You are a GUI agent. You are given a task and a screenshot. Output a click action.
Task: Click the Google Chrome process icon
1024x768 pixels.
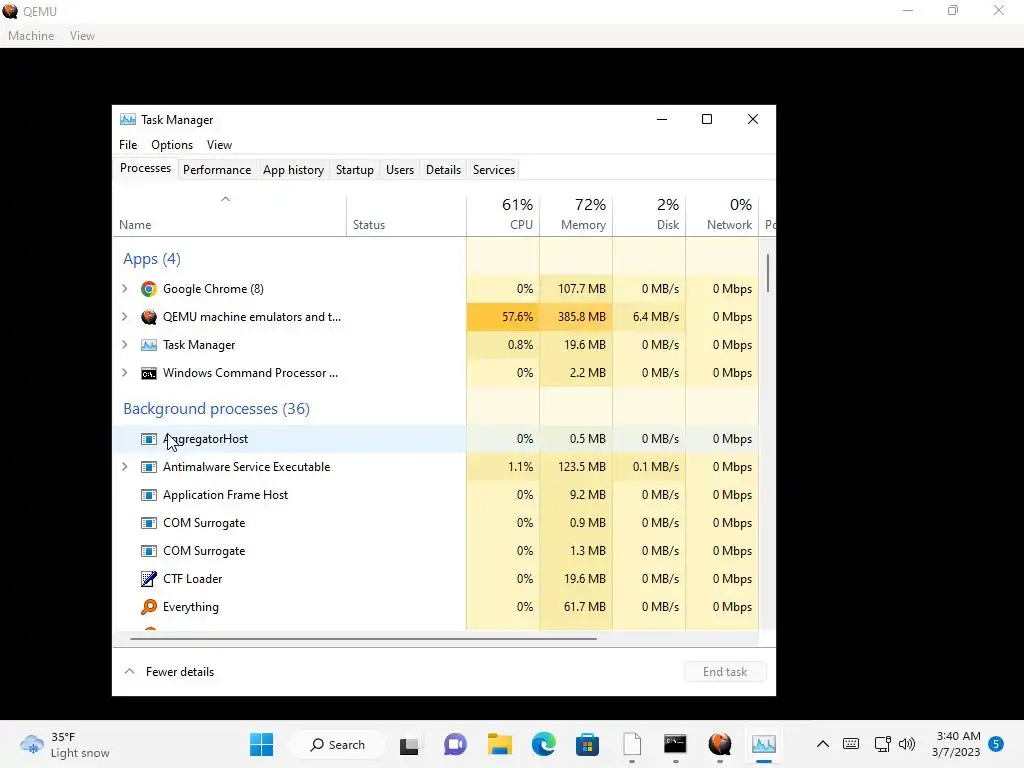point(149,289)
